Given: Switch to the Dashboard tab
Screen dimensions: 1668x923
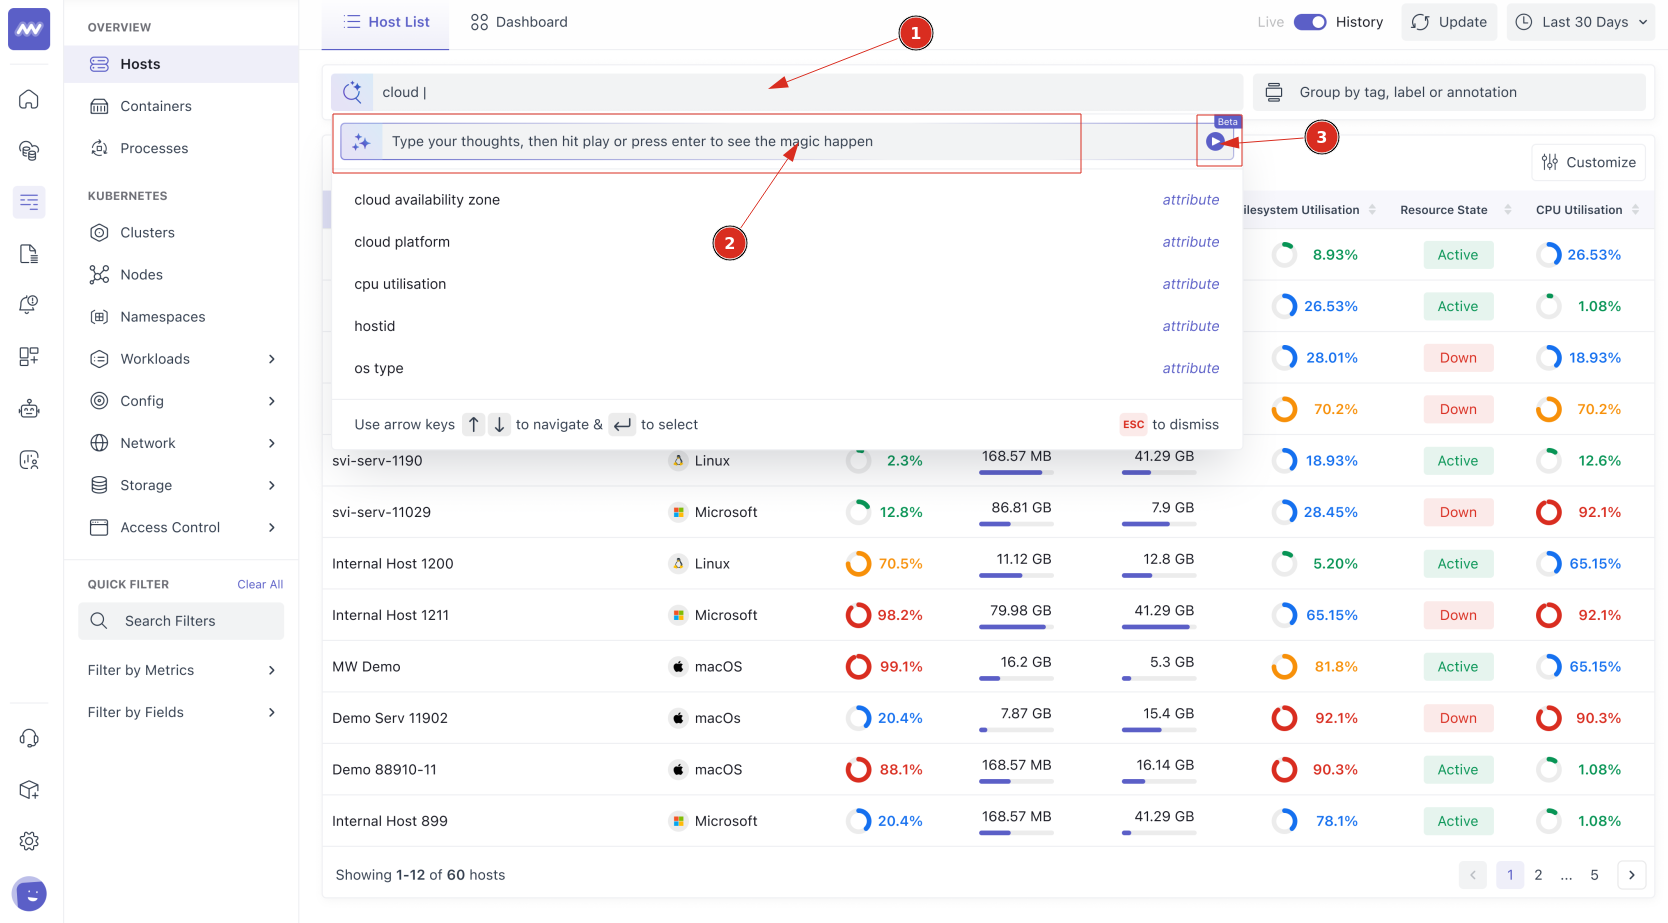Looking at the screenshot, I should point(519,22).
